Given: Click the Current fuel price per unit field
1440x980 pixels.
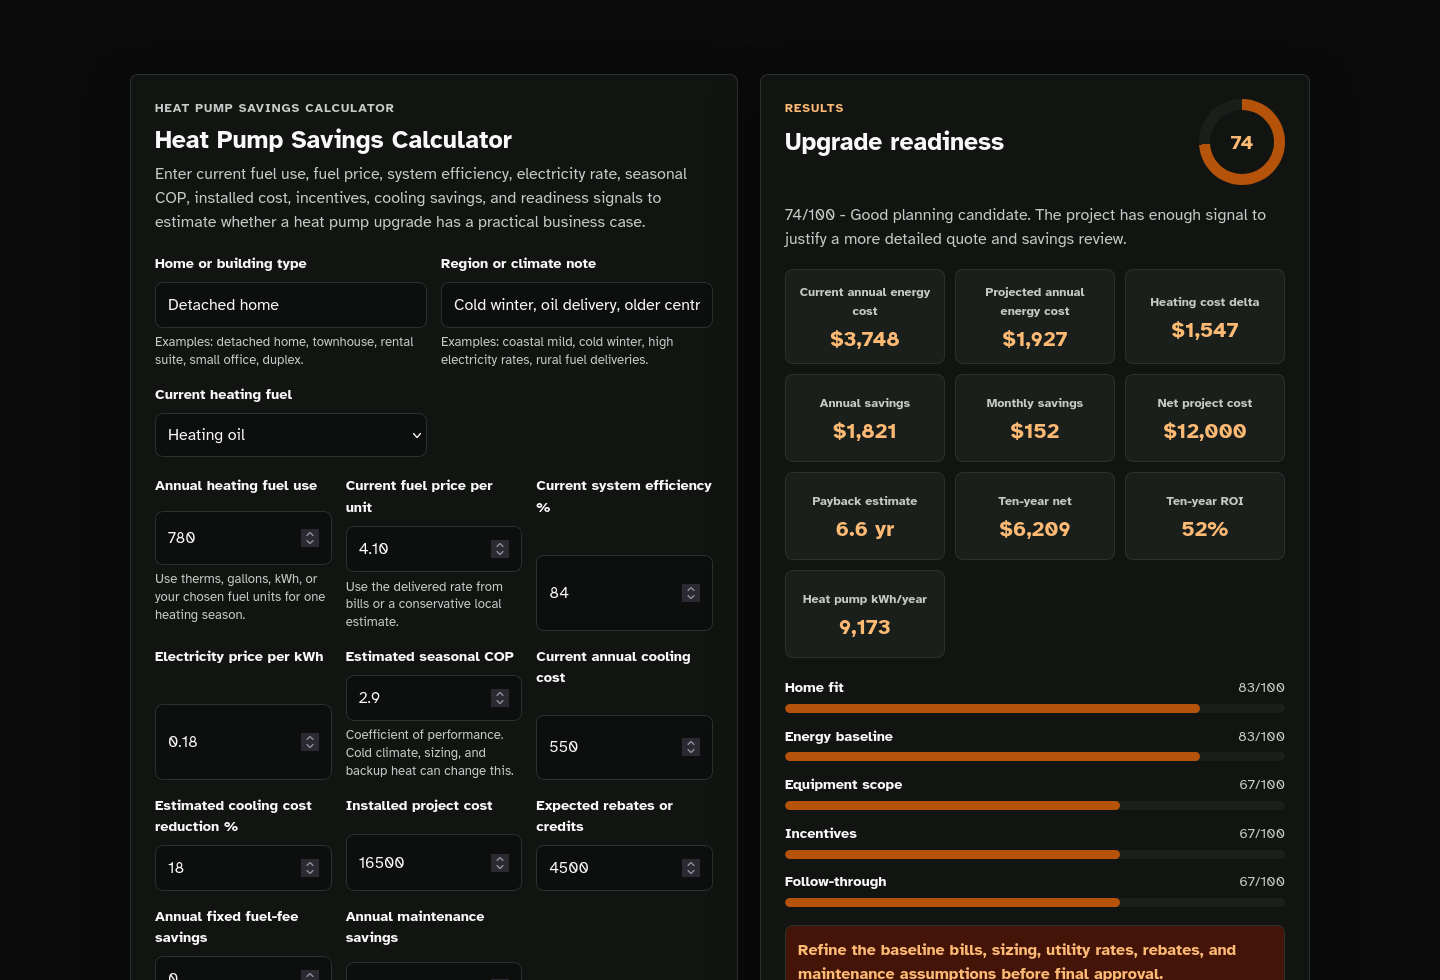Looking at the screenshot, I should pyautogui.click(x=434, y=549).
